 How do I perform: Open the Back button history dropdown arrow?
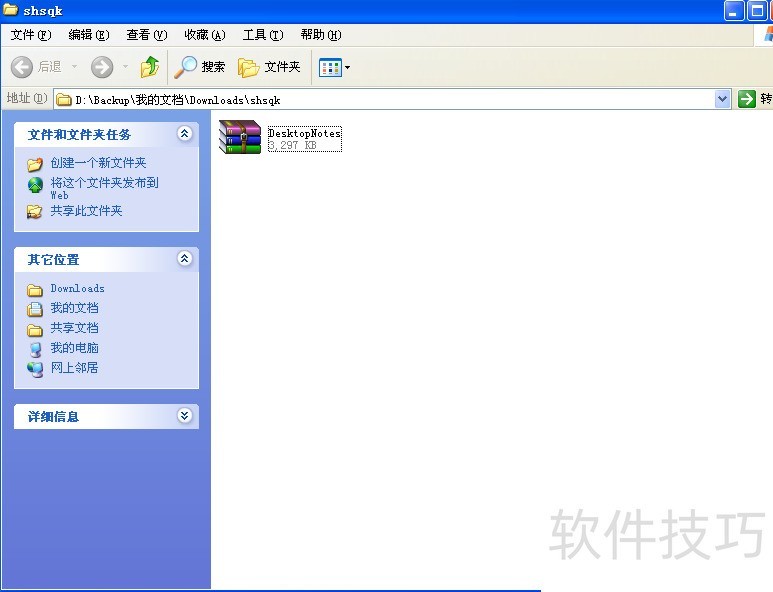coord(75,67)
